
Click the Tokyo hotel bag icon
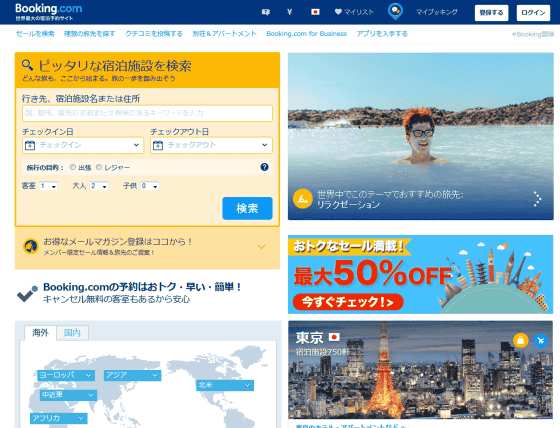click(520, 340)
